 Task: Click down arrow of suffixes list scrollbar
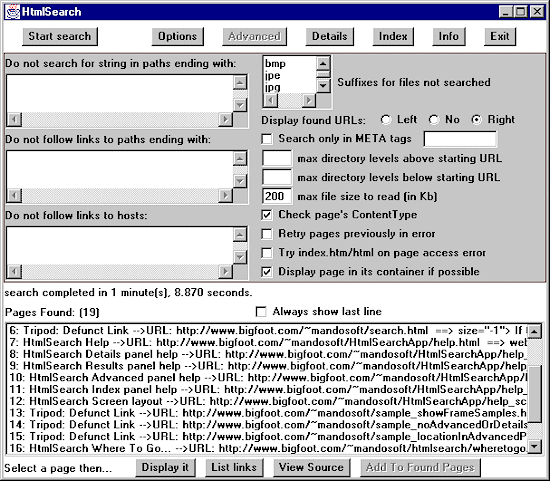click(x=323, y=86)
